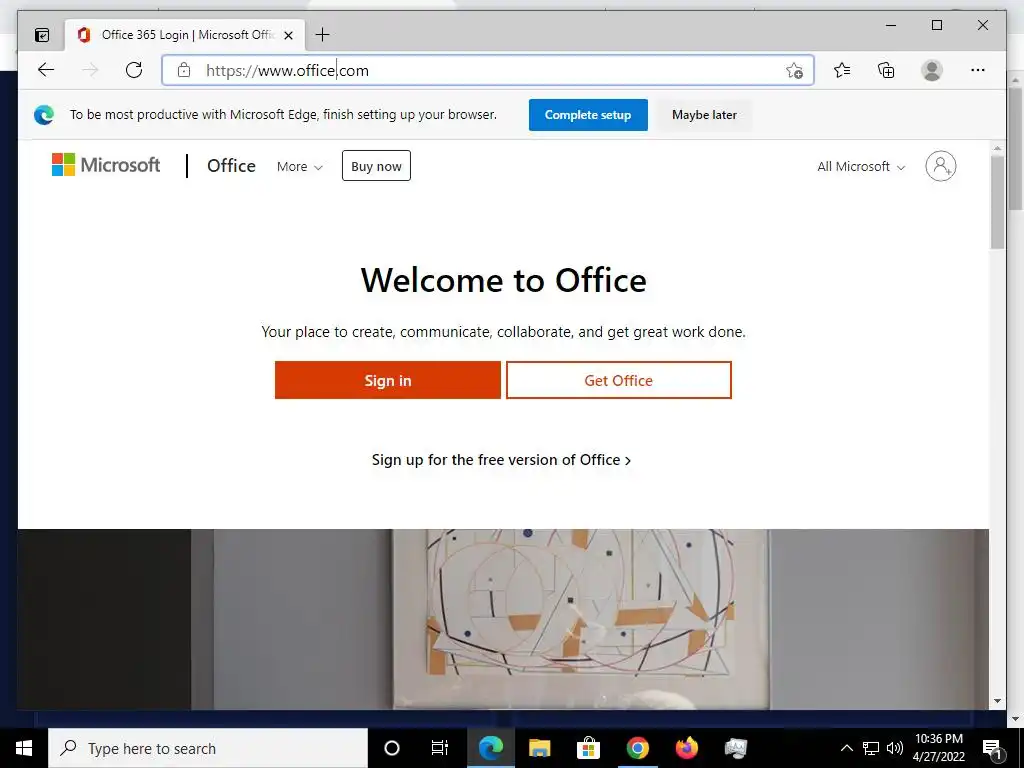Refresh the Office page
This screenshot has width=1024, height=768.
[x=134, y=70]
